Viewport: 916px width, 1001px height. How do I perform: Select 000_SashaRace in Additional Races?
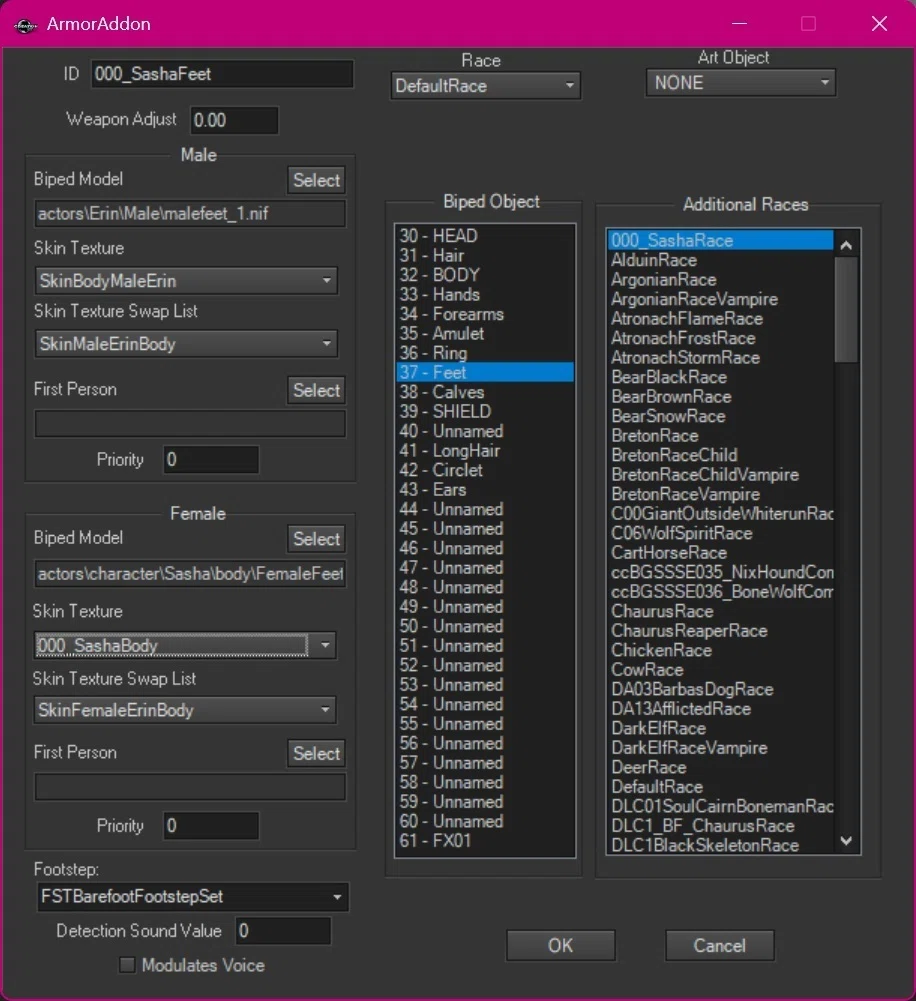(721, 241)
